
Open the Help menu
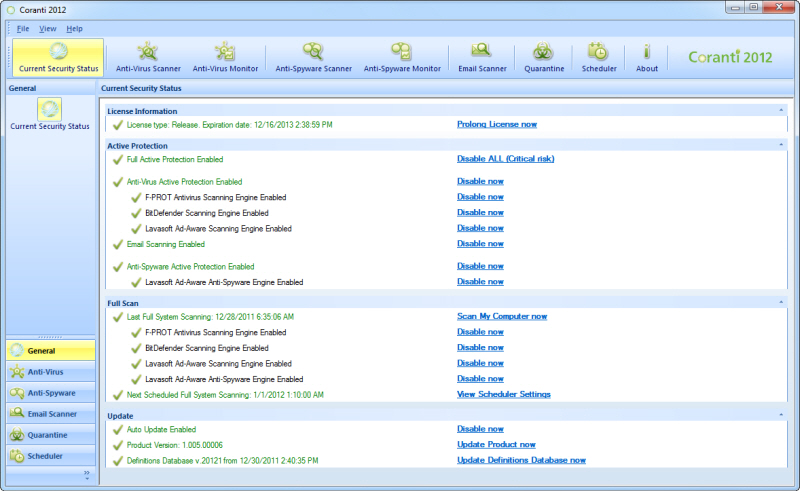pyautogui.click(x=74, y=29)
